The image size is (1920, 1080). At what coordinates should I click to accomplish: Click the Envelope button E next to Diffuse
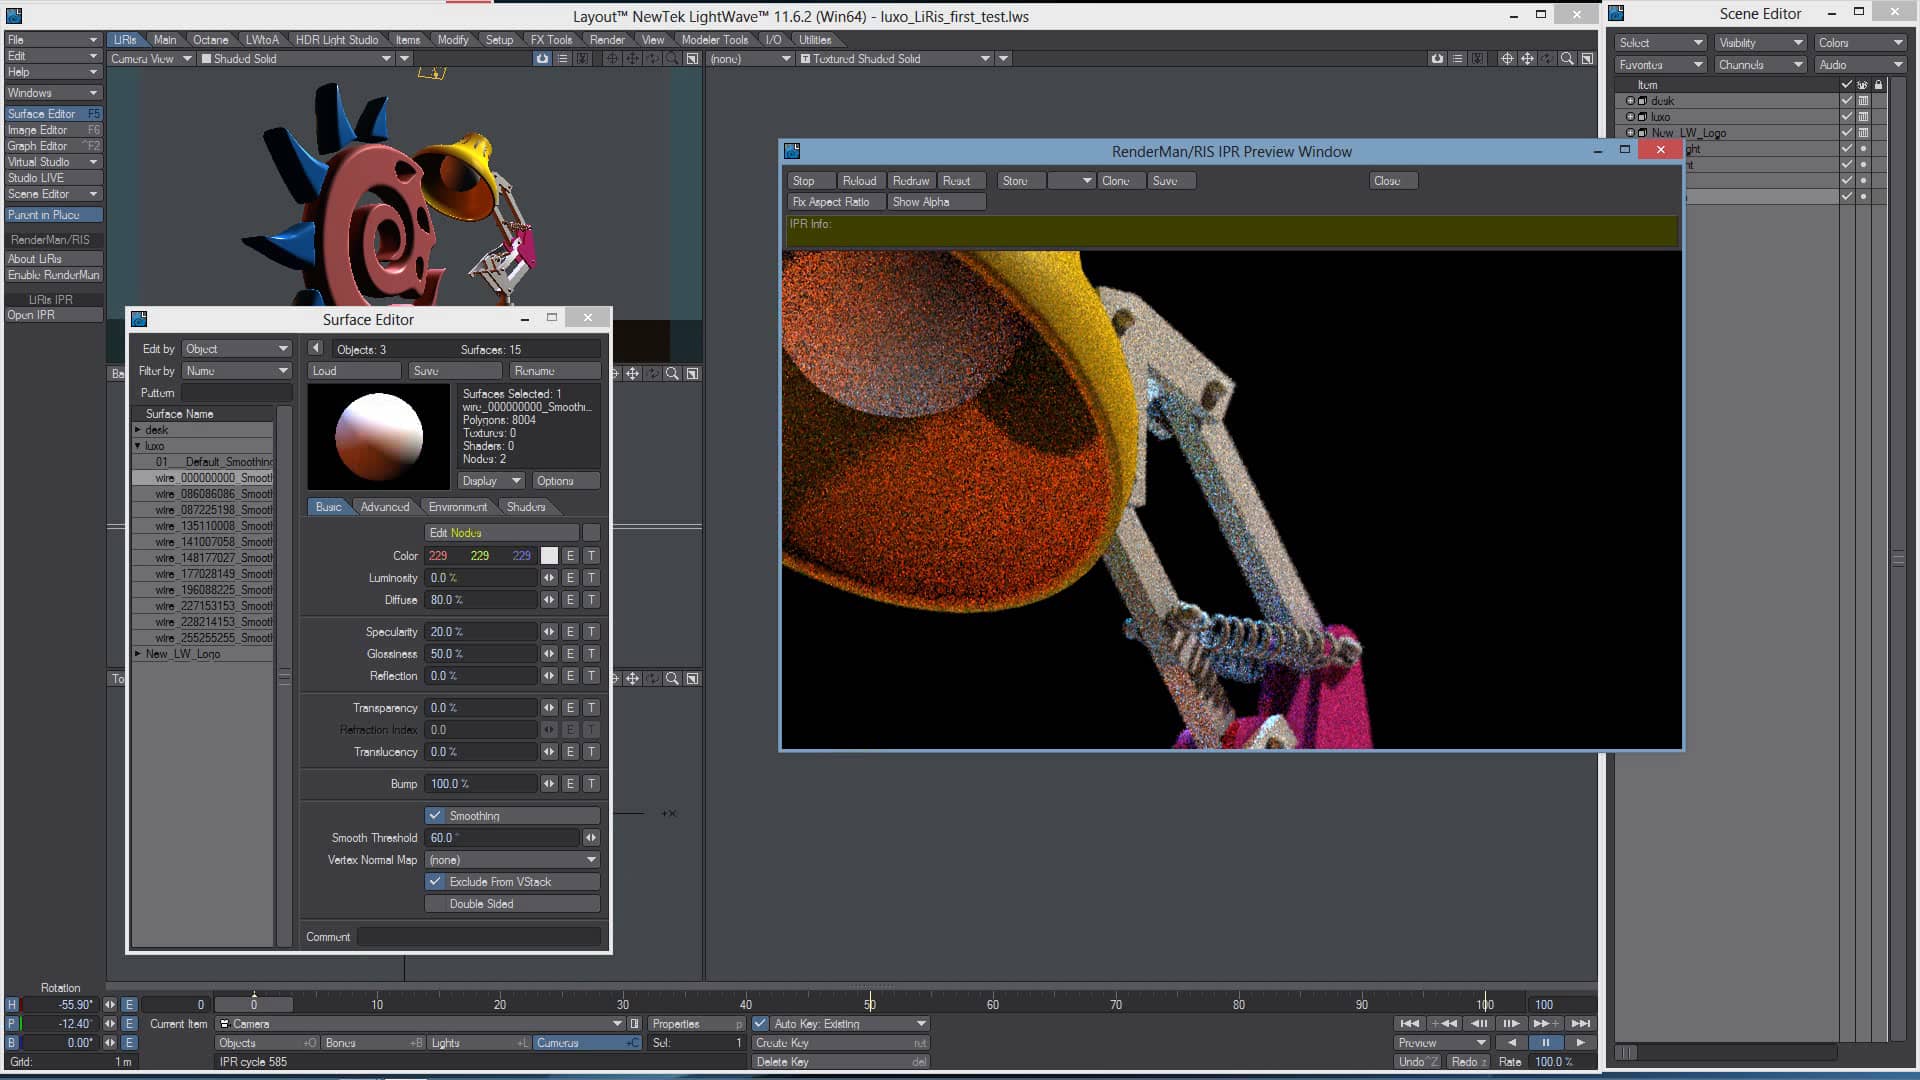click(x=569, y=599)
